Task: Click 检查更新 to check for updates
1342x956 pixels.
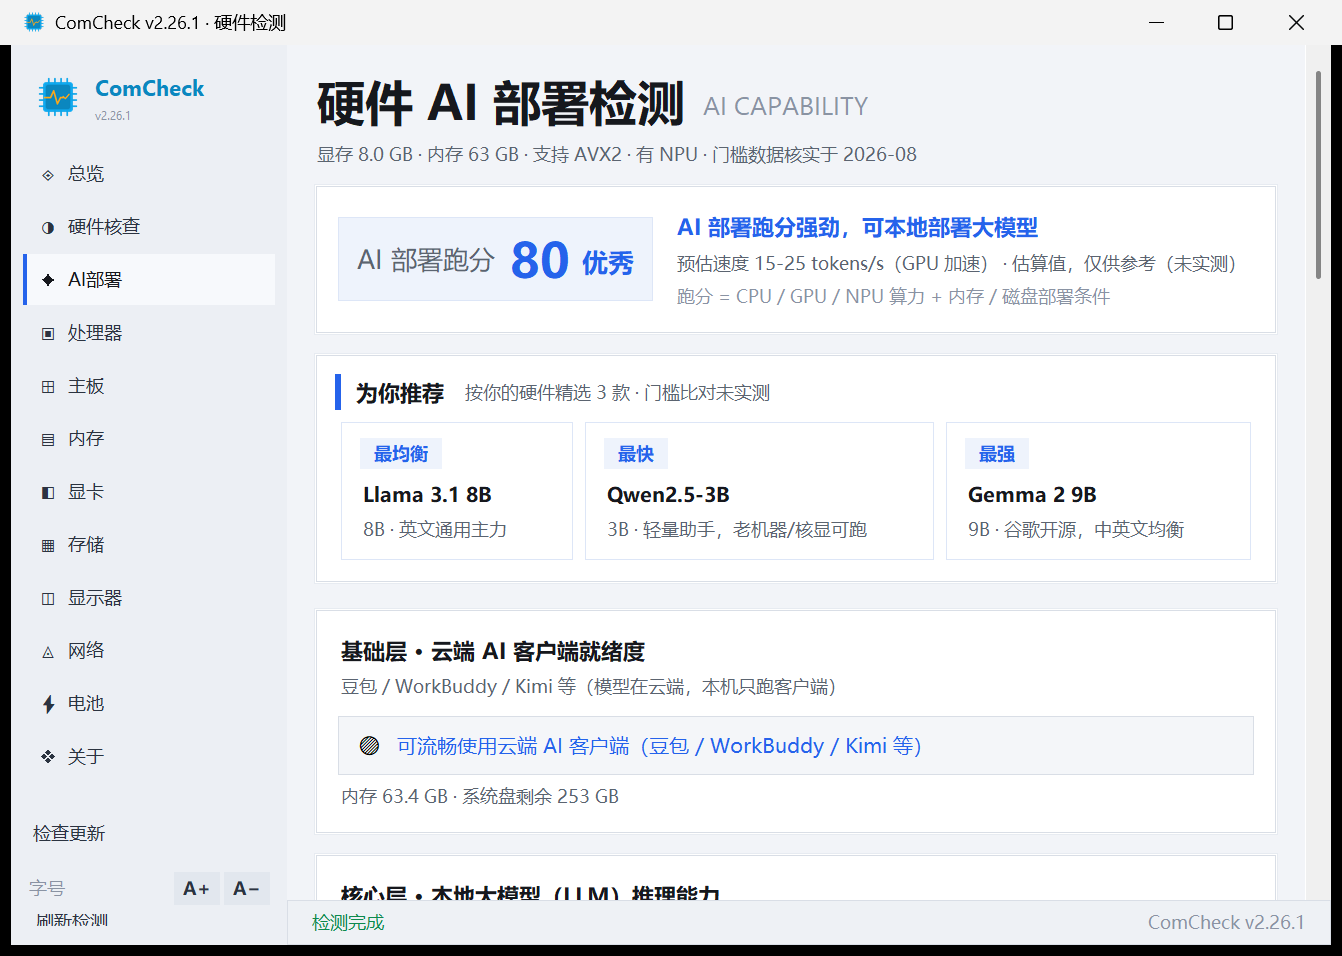Action: click(x=69, y=833)
